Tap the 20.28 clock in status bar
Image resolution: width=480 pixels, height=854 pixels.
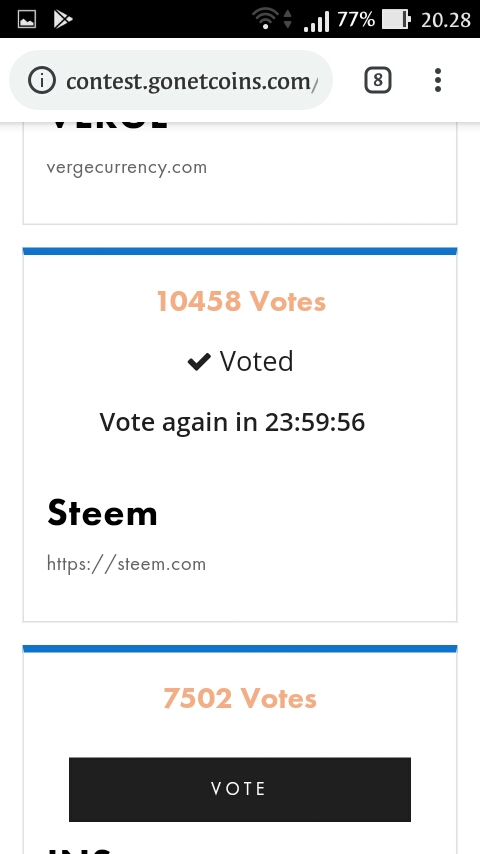pos(446,20)
